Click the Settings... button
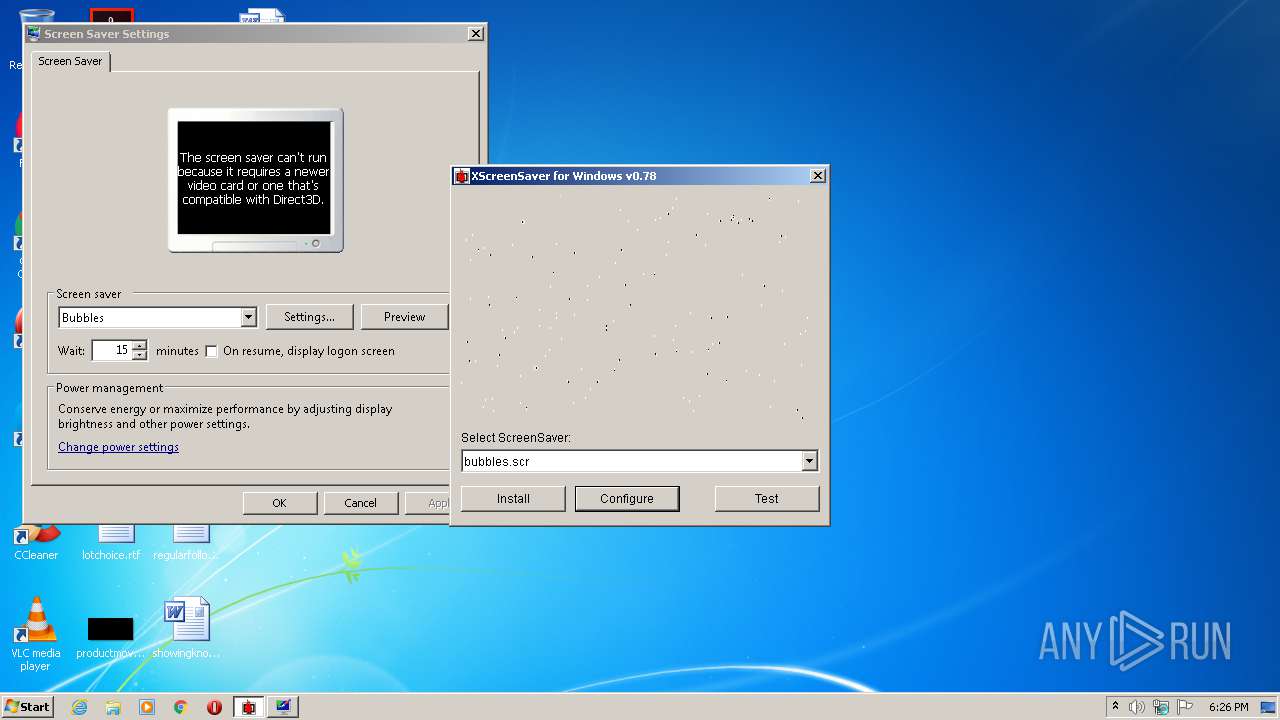The height and width of the screenshot is (720, 1280). pos(309,317)
